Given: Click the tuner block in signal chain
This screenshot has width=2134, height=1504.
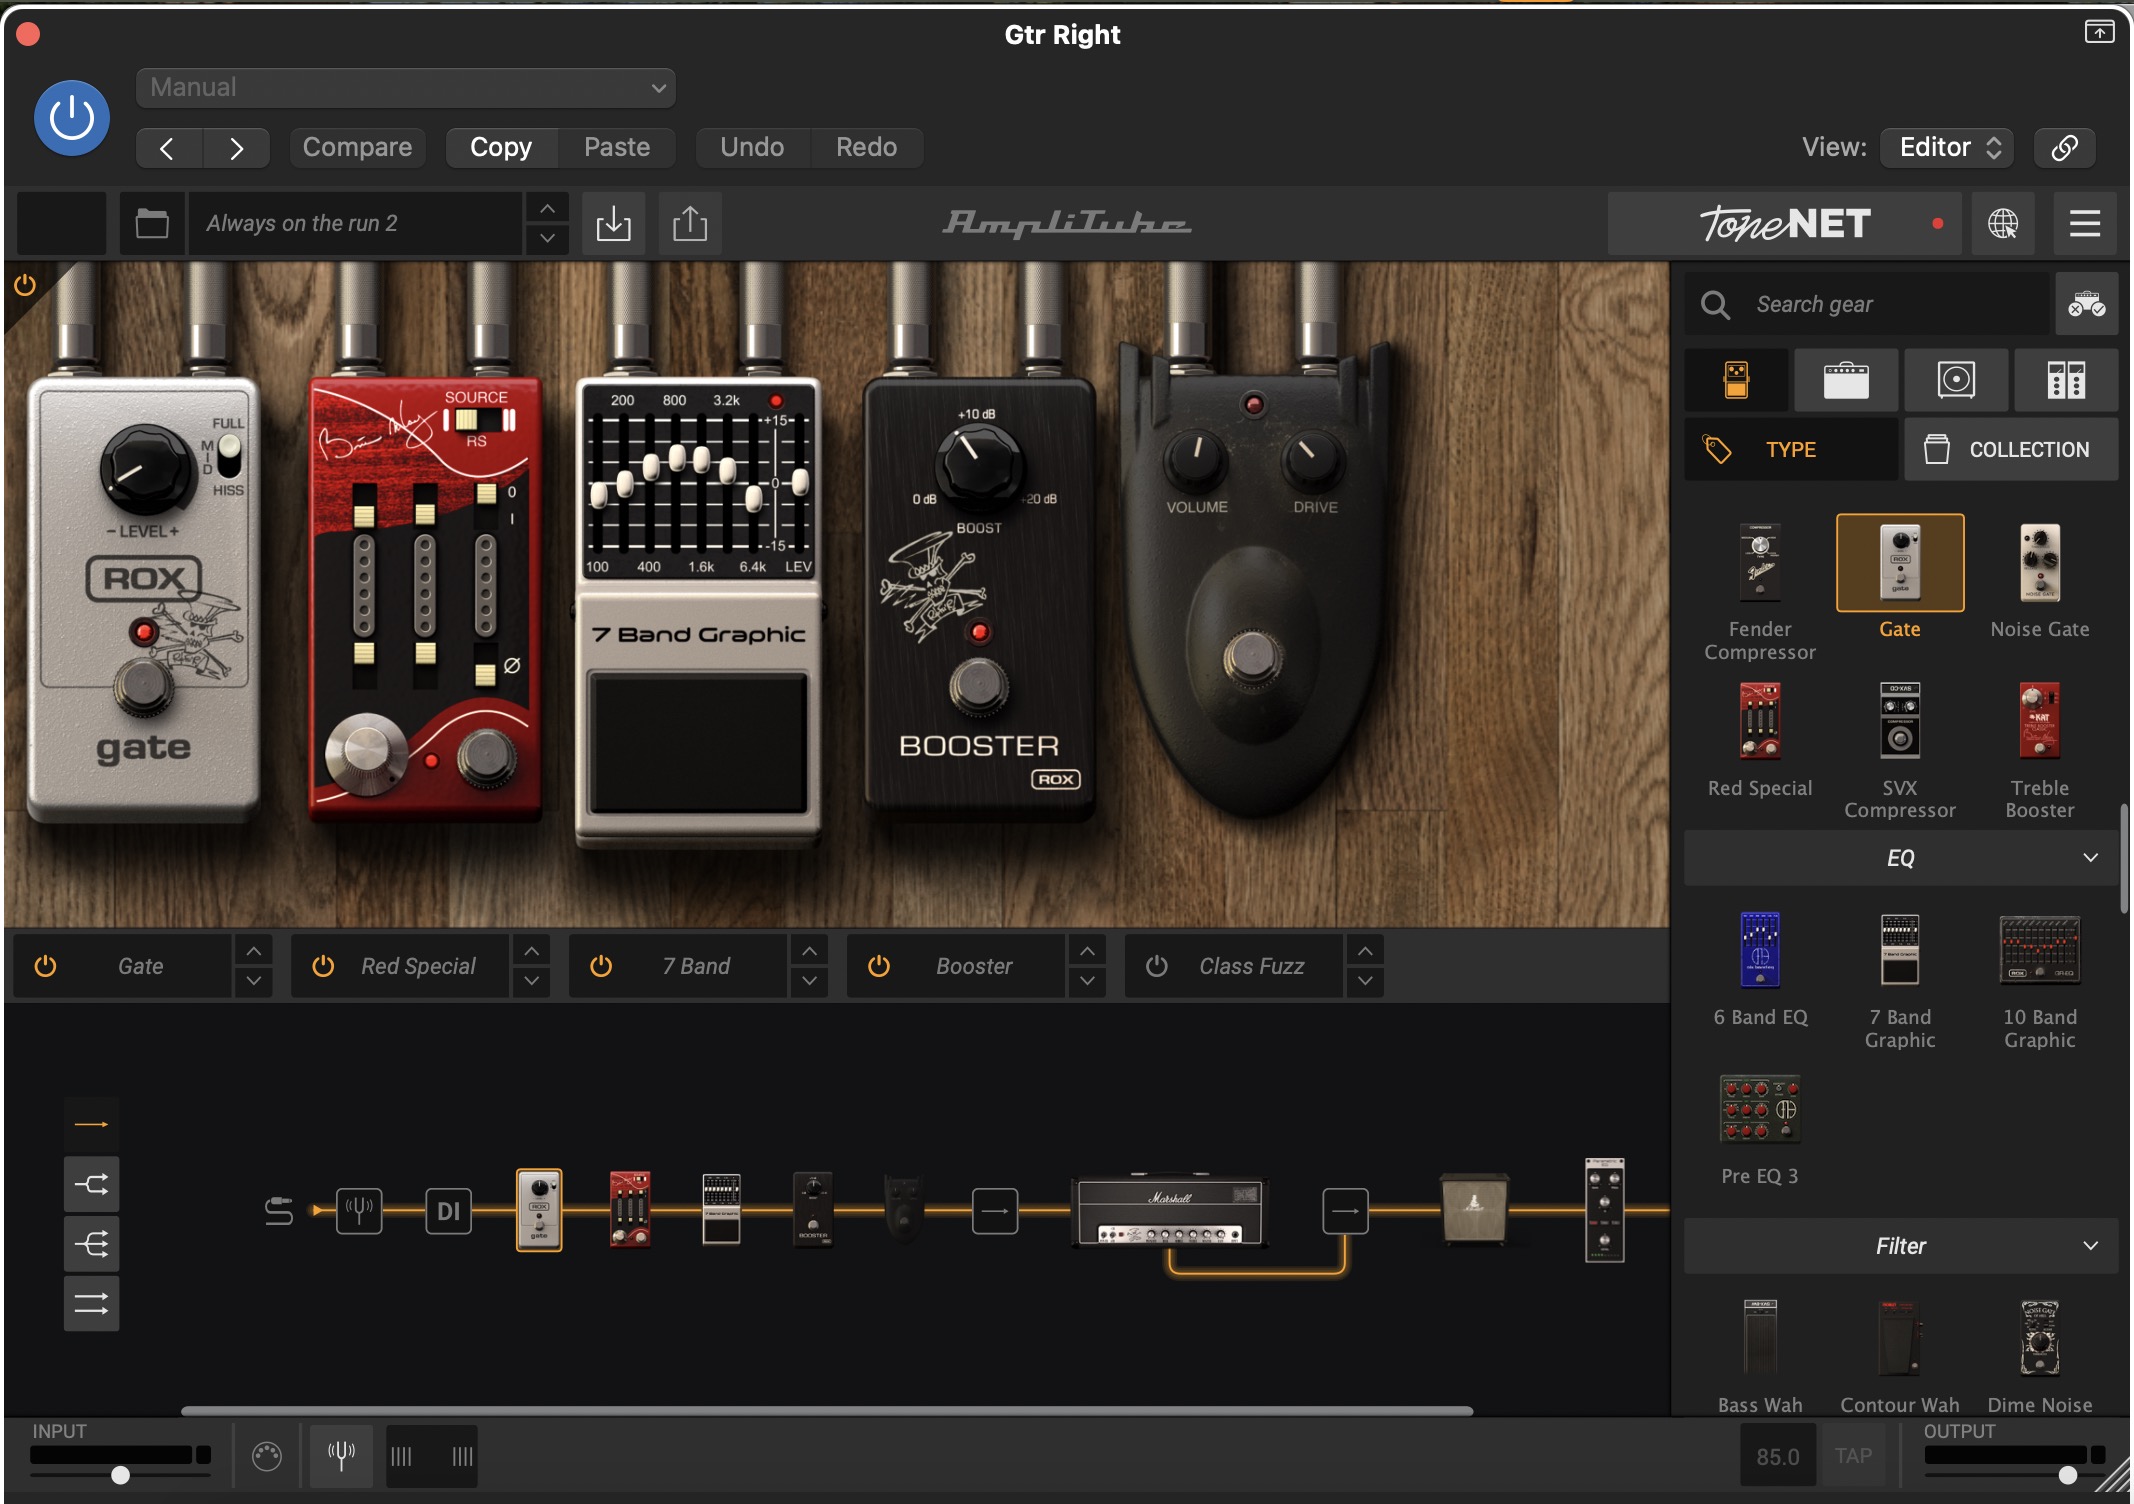Looking at the screenshot, I should tap(359, 1211).
